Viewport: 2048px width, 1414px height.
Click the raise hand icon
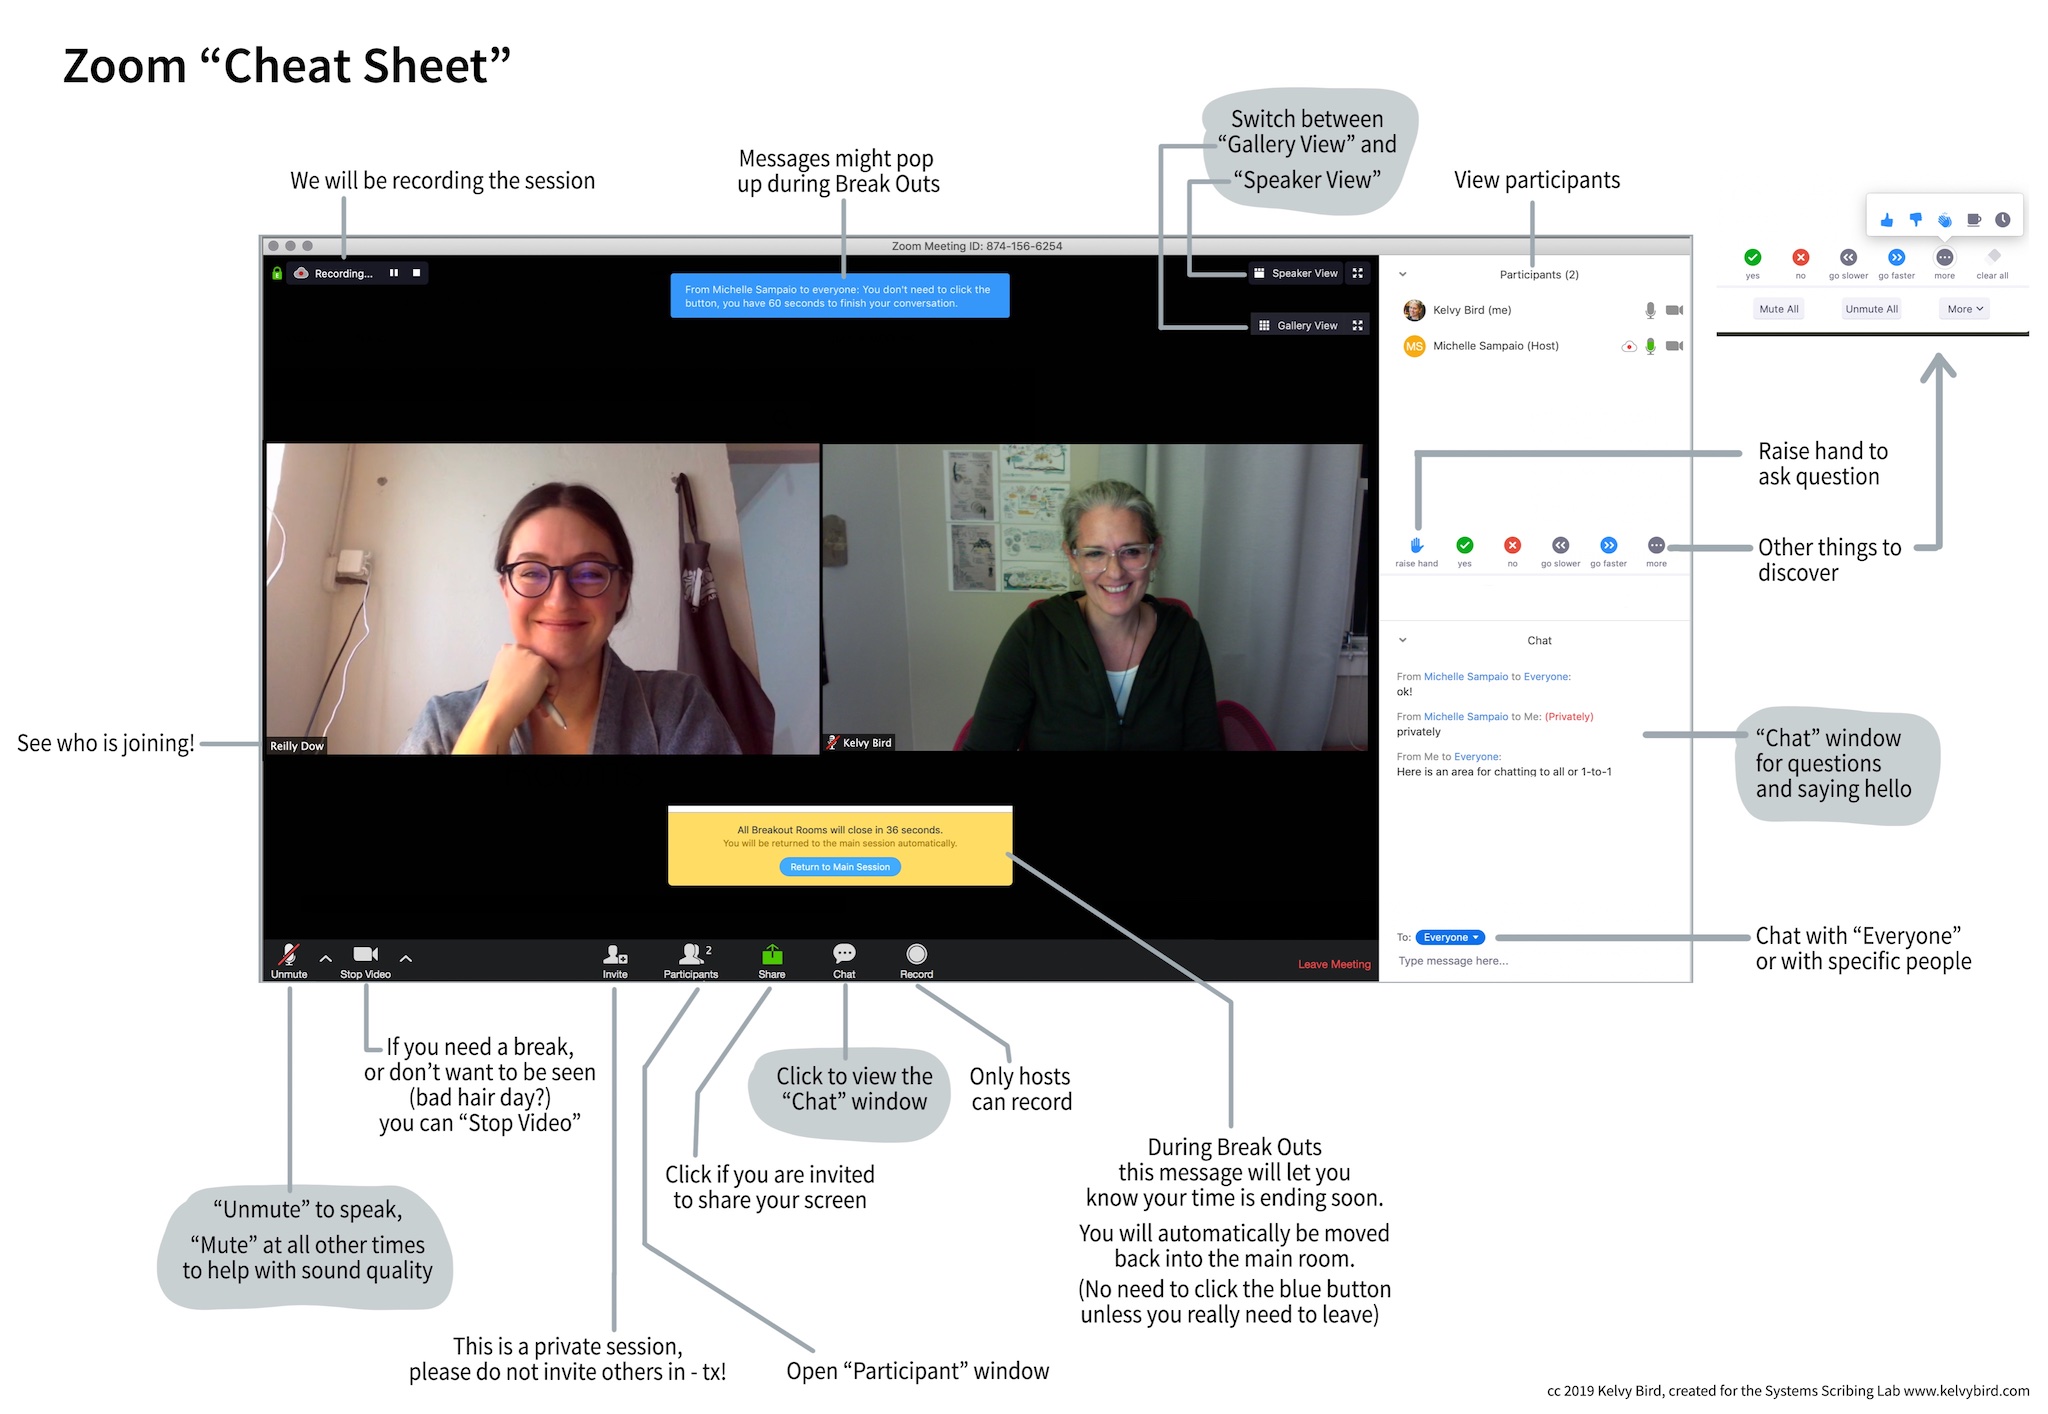(x=1417, y=545)
